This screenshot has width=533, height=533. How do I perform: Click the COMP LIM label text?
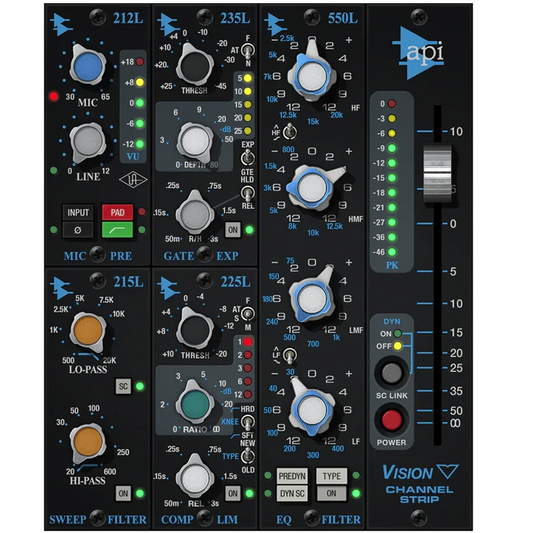tap(200, 519)
